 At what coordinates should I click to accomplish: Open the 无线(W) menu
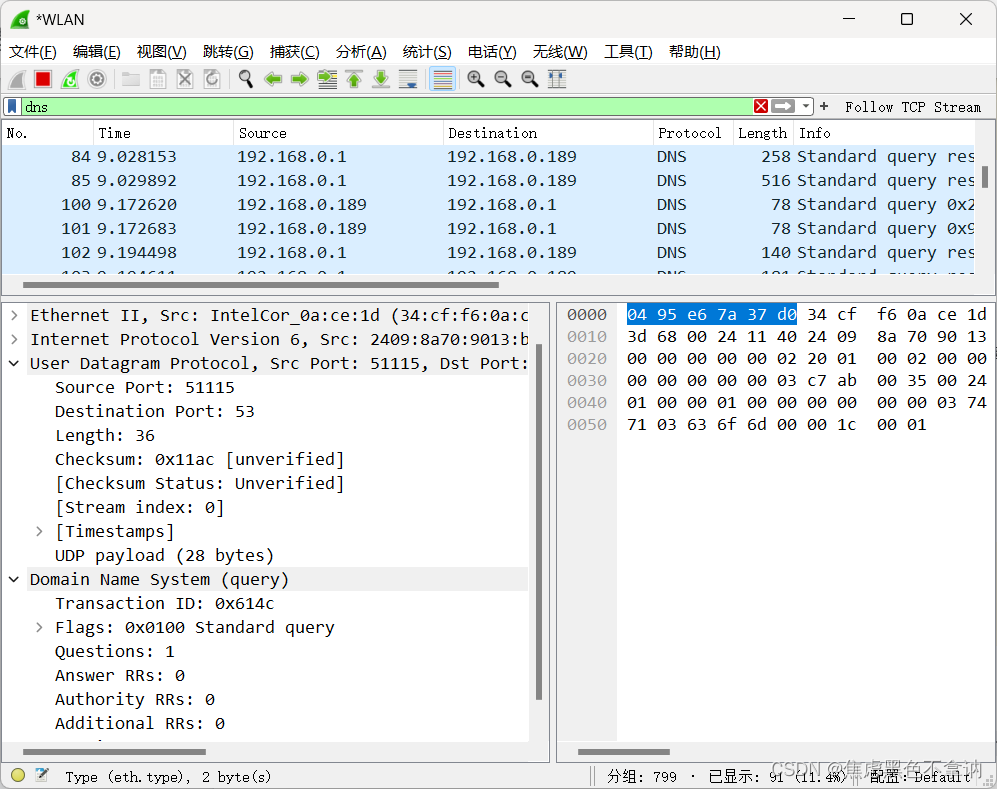[560, 52]
